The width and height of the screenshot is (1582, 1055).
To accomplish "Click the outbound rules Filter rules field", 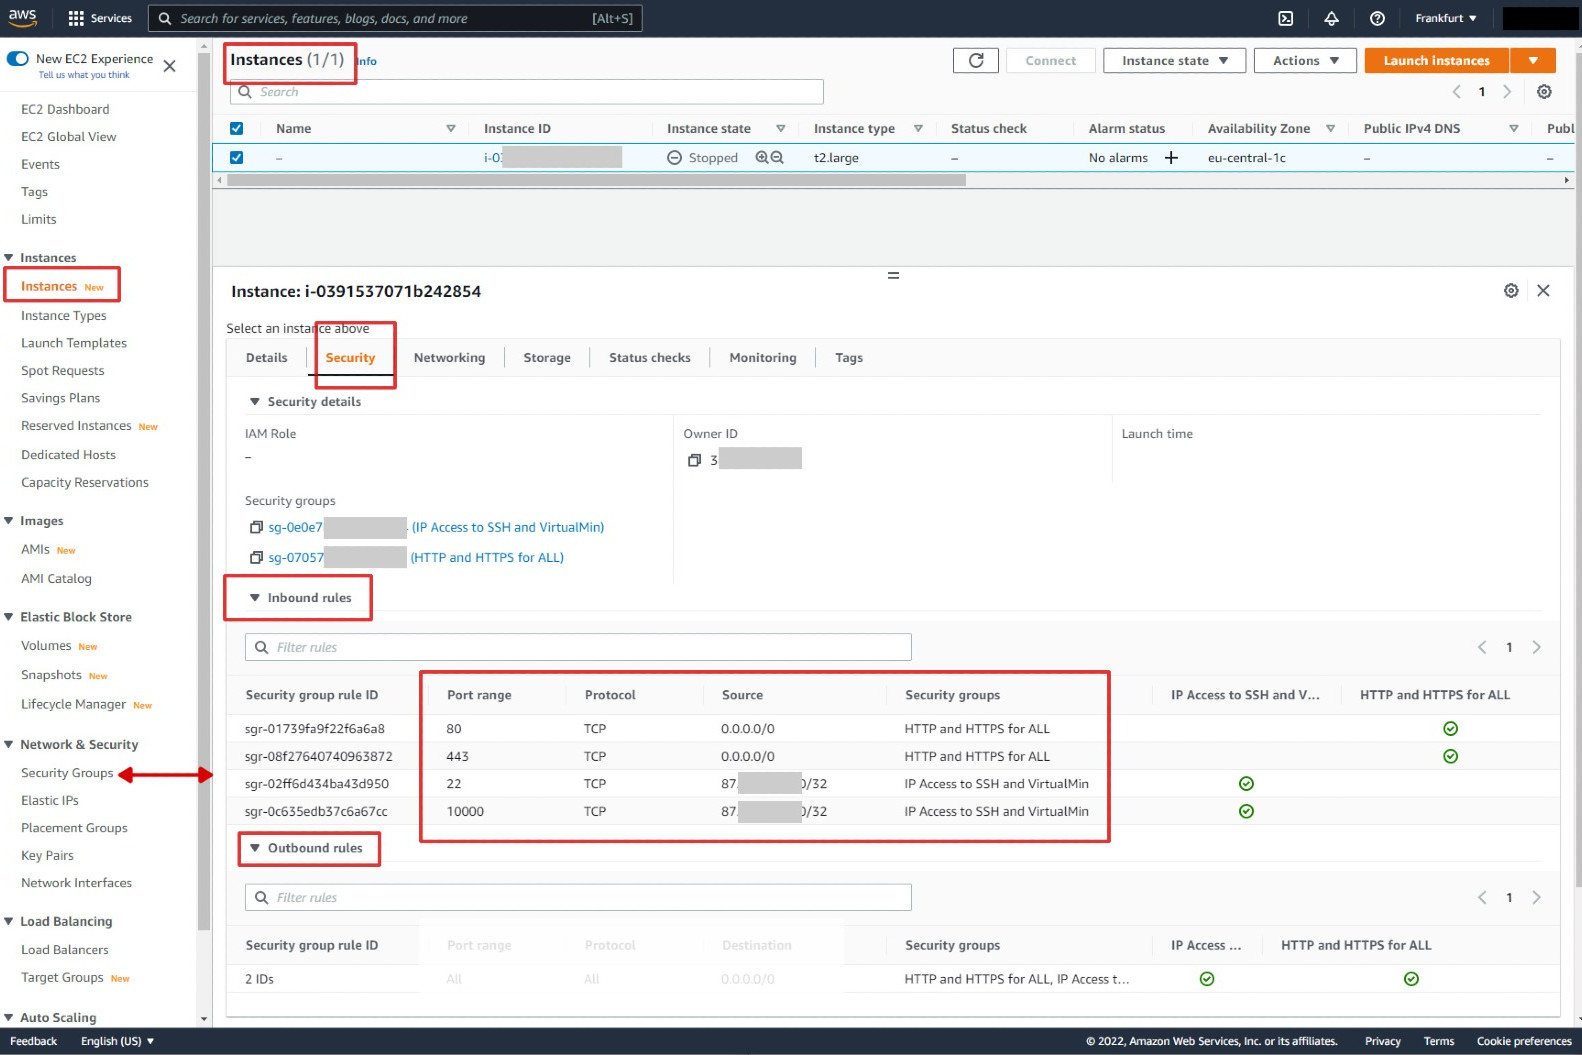I will point(578,897).
